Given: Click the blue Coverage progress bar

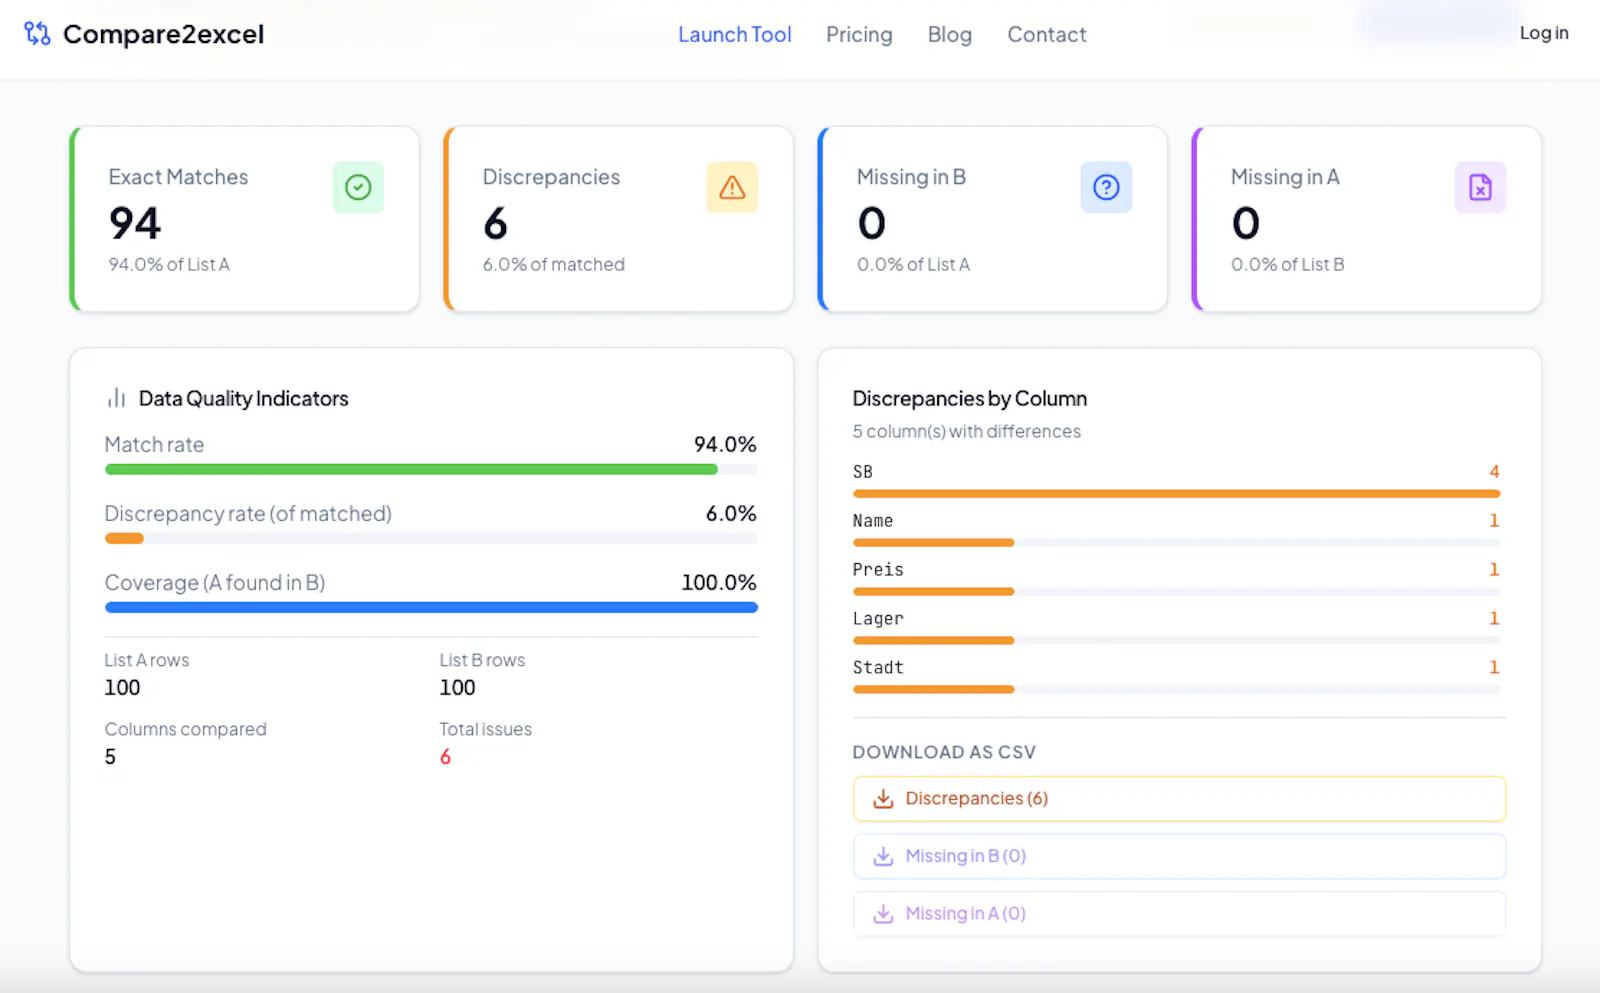Looking at the screenshot, I should 431,607.
